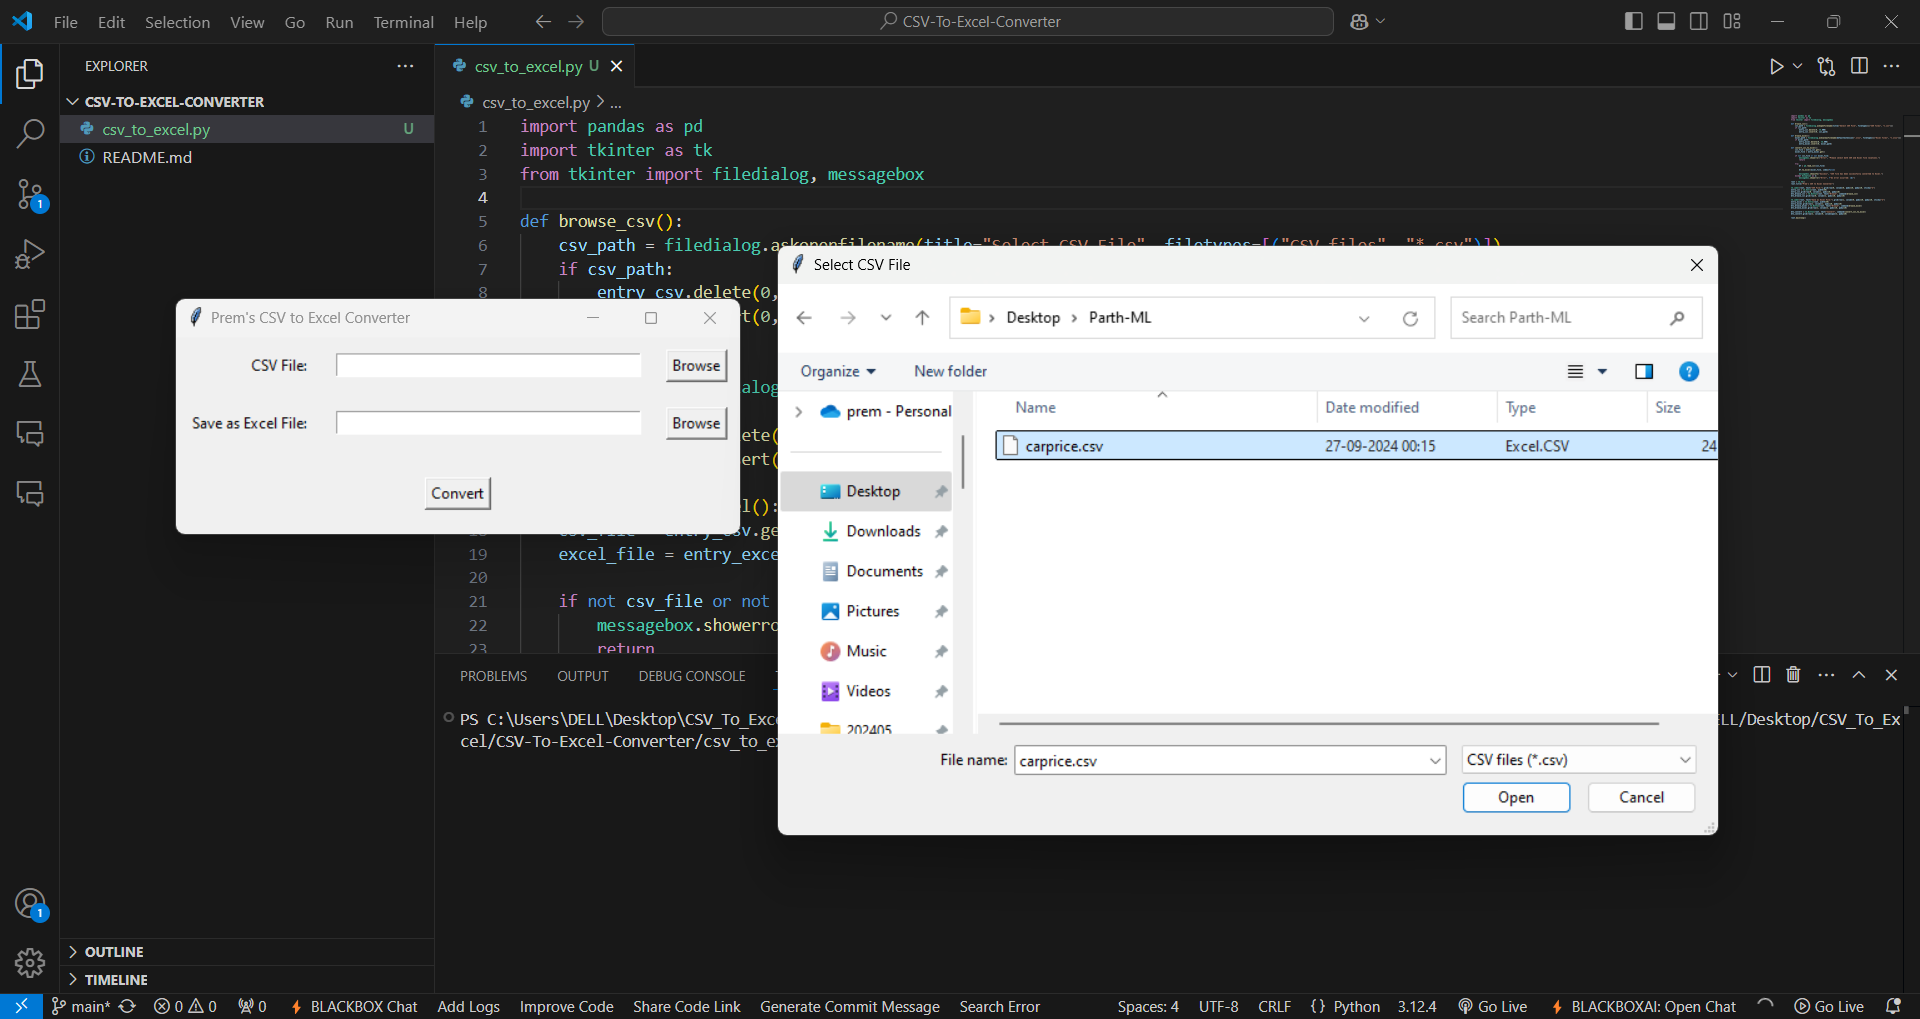
Task: Switch to the DEBUG CONSOLE tab
Action: point(692,676)
